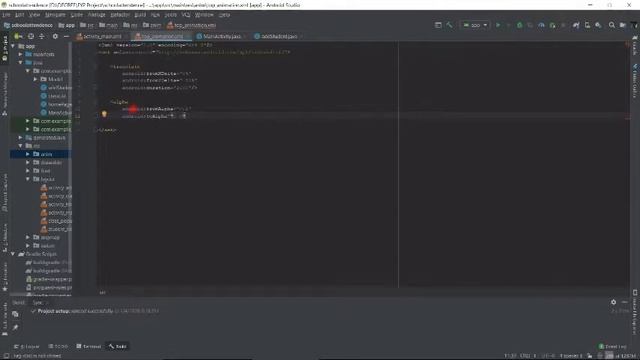Collapse the layout folder
The height and width of the screenshot is (360, 640).
tap(28, 179)
